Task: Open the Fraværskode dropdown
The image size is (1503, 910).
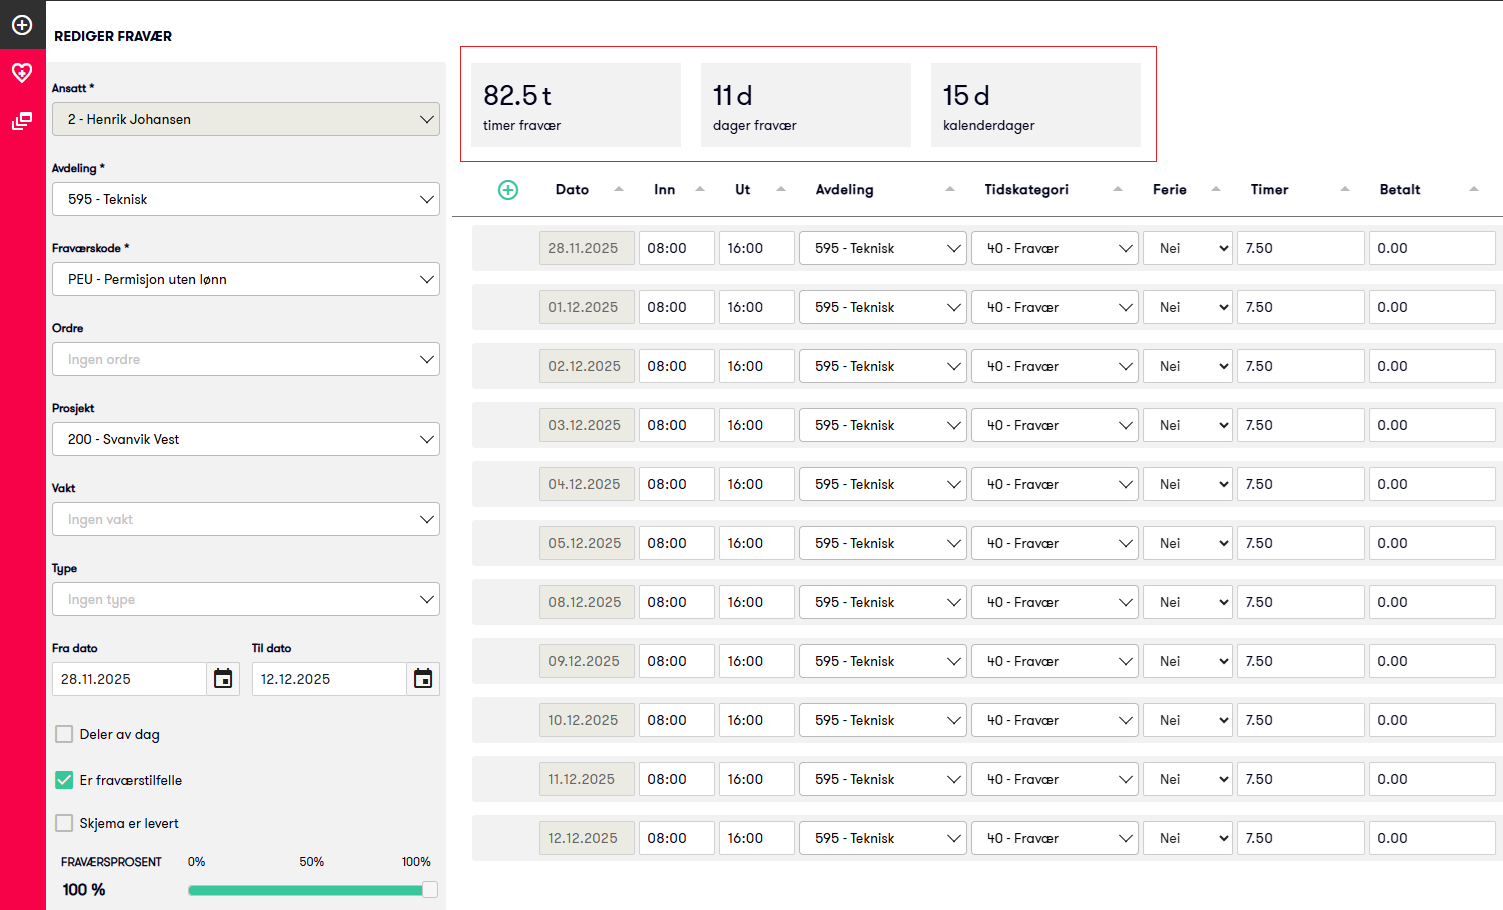Action: point(245,279)
